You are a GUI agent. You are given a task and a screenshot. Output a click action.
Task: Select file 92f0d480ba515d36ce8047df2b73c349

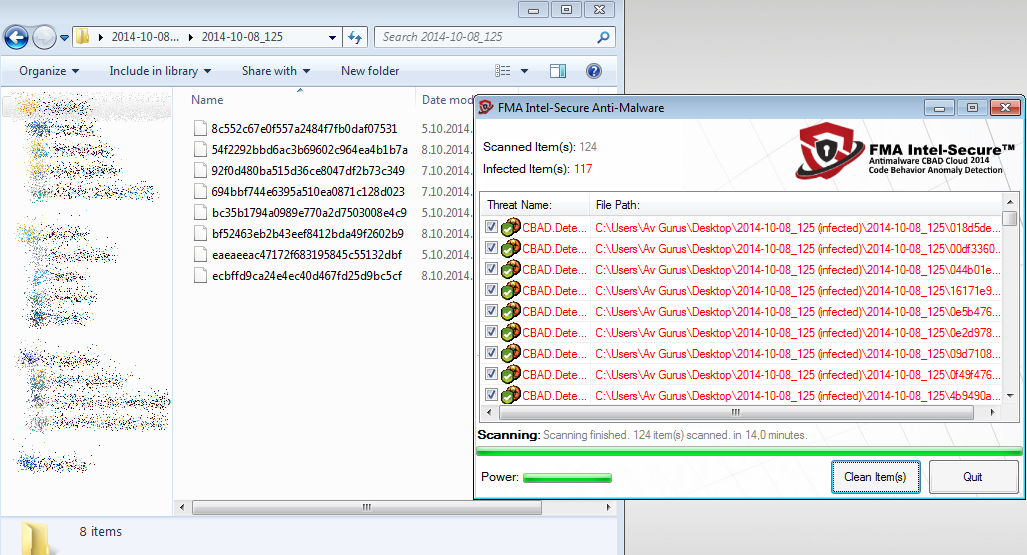point(308,170)
